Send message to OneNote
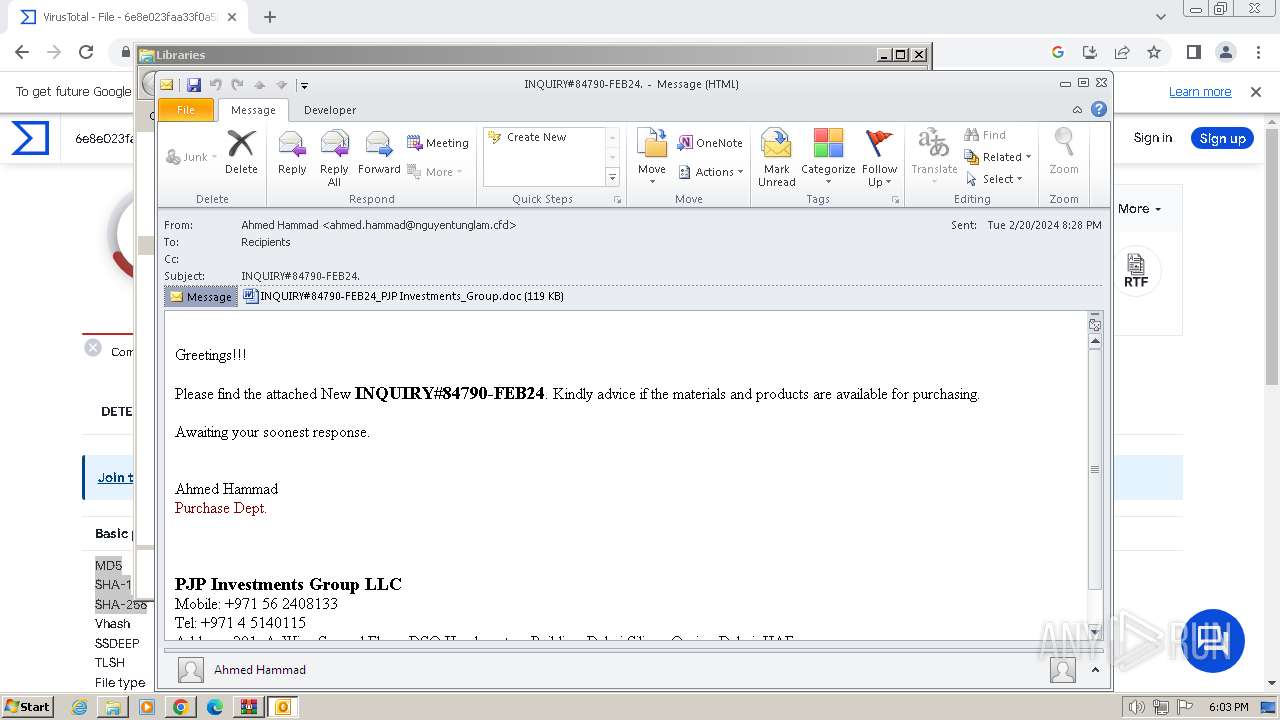Viewport: 1280px width, 720px height. point(710,143)
